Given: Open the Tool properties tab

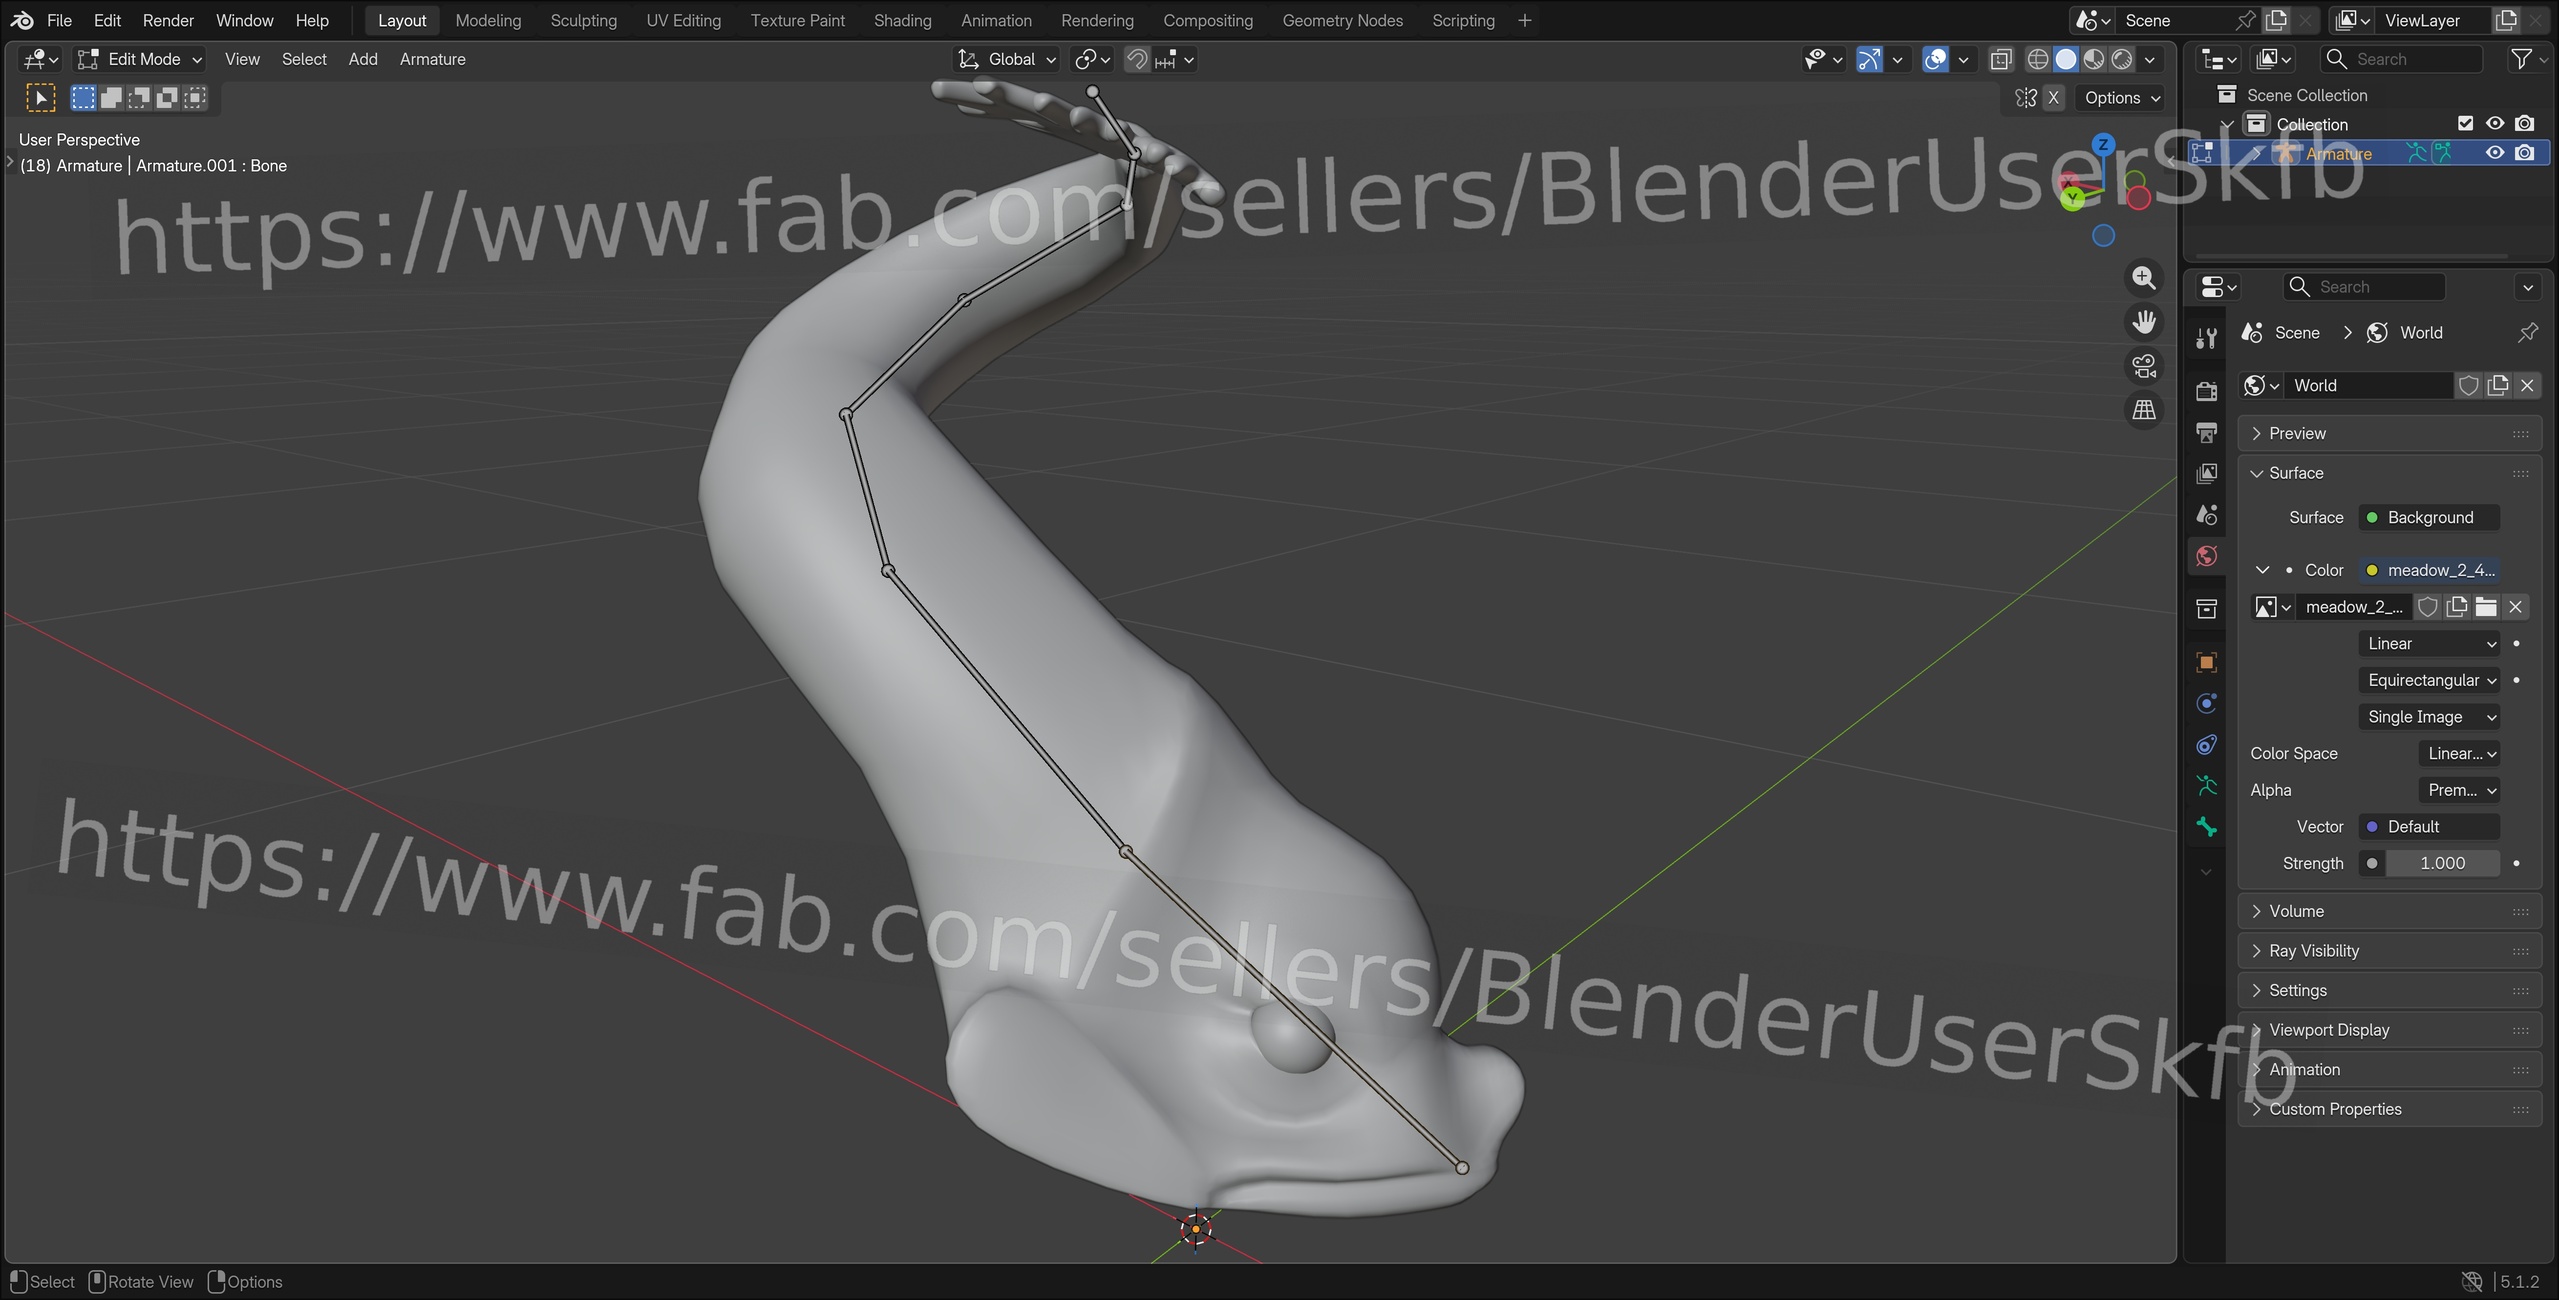Looking at the screenshot, I should click(x=2206, y=338).
